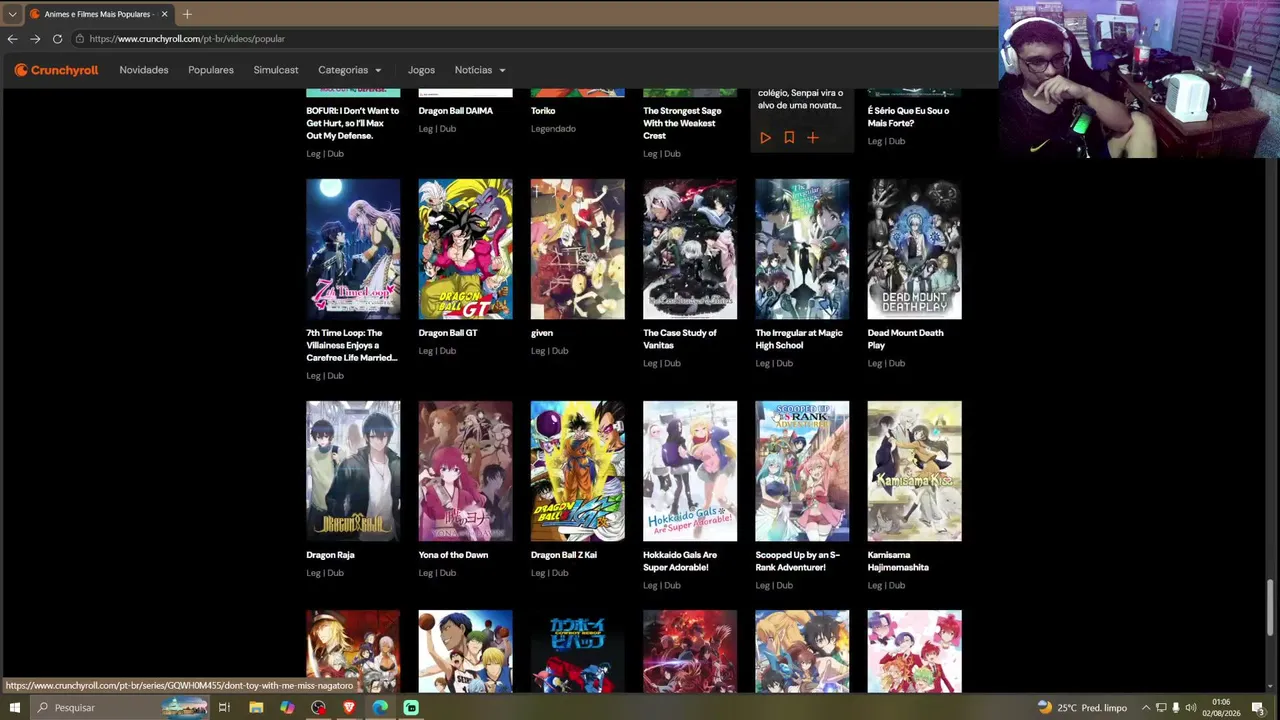Click the Toriko title link

click(x=543, y=111)
